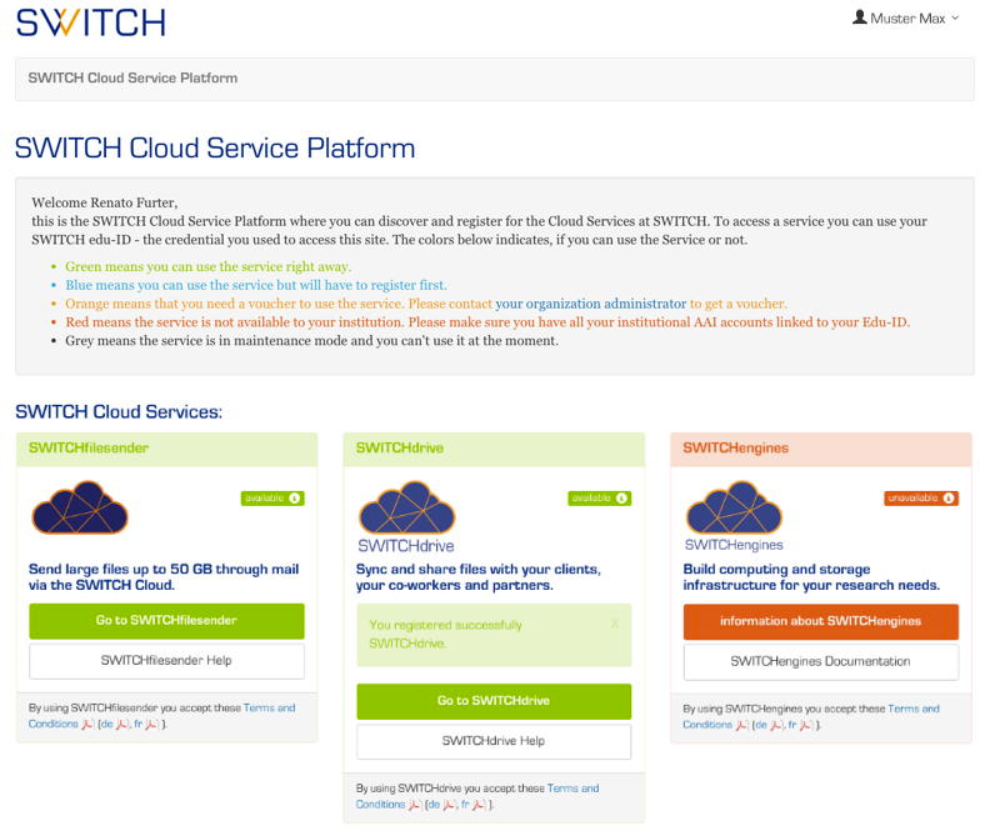Open German SWITCHdrive terms PDF link
Screen dimensions: 1000x836
click(441, 805)
